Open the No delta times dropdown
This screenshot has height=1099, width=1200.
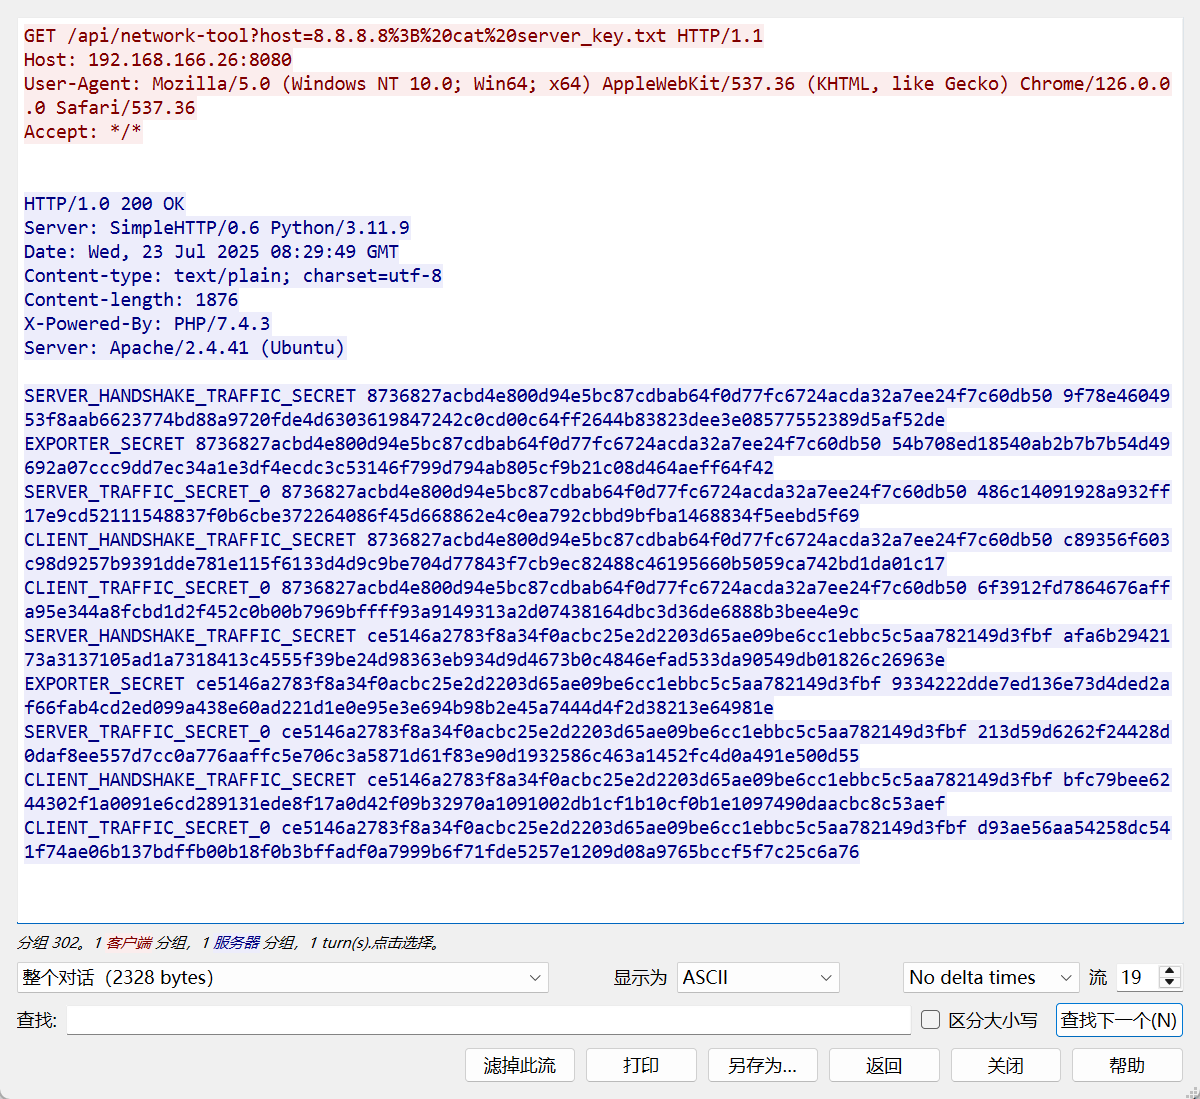pos(990,977)
